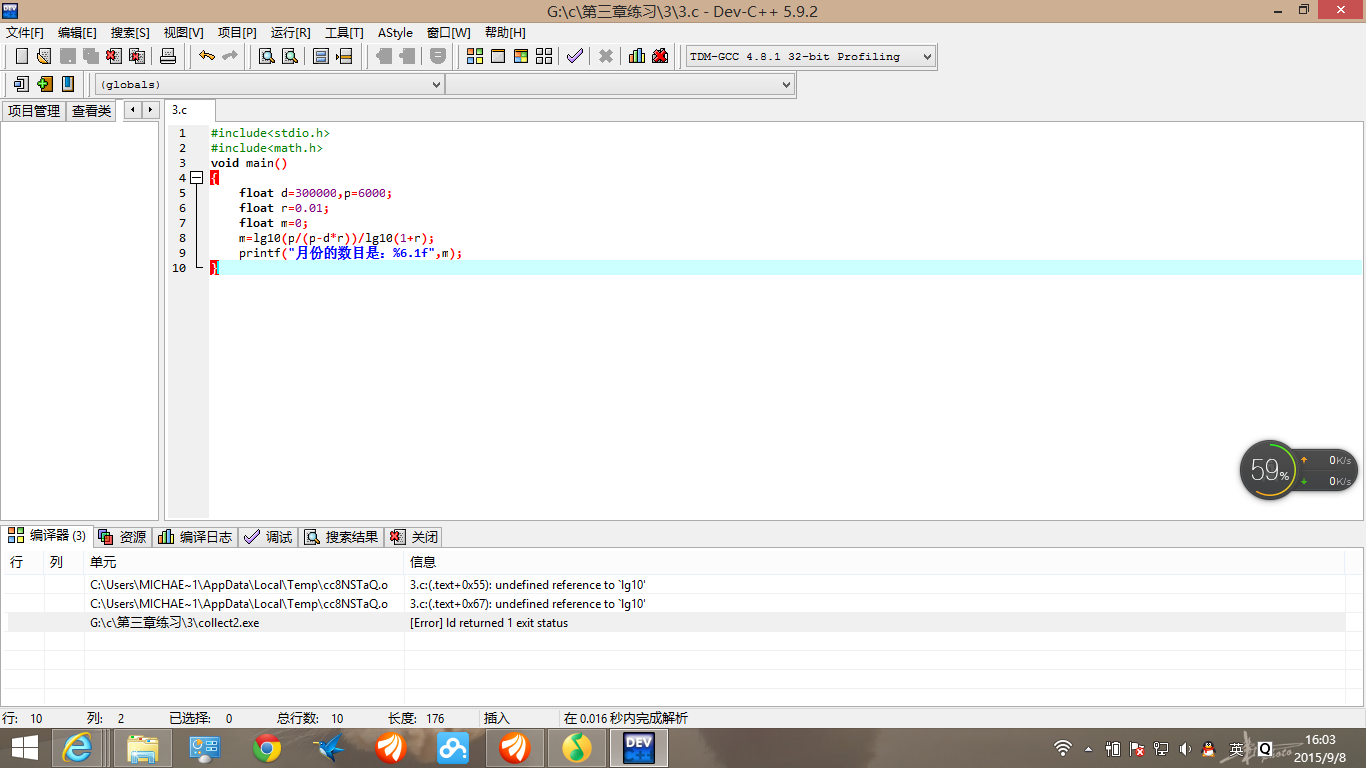Screen dimensions: 1366x768
Task: Click the new project window icon
Action: [21, 84]
